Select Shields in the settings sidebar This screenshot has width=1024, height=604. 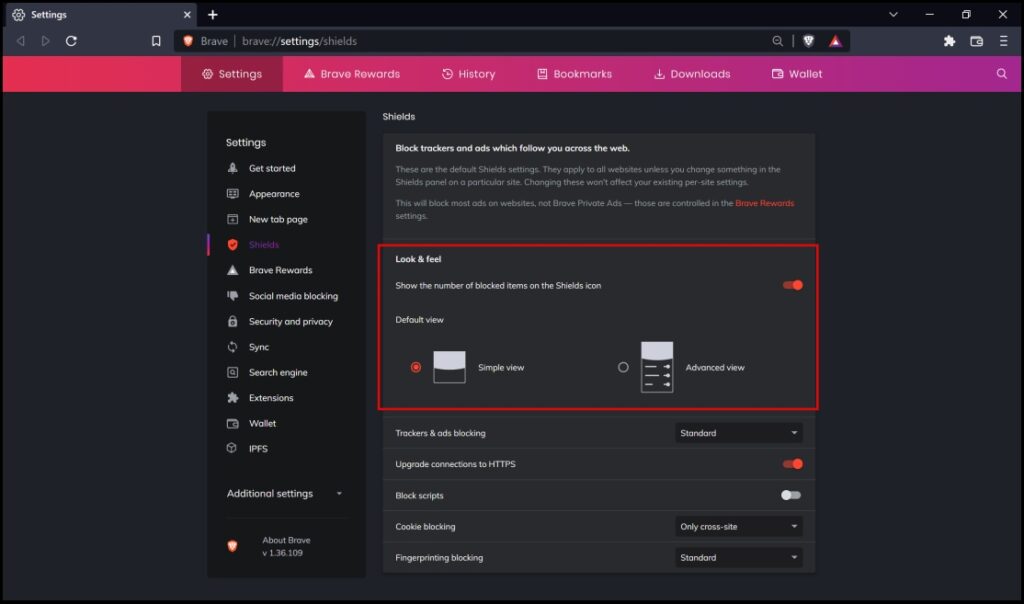[x=264, y=245]
